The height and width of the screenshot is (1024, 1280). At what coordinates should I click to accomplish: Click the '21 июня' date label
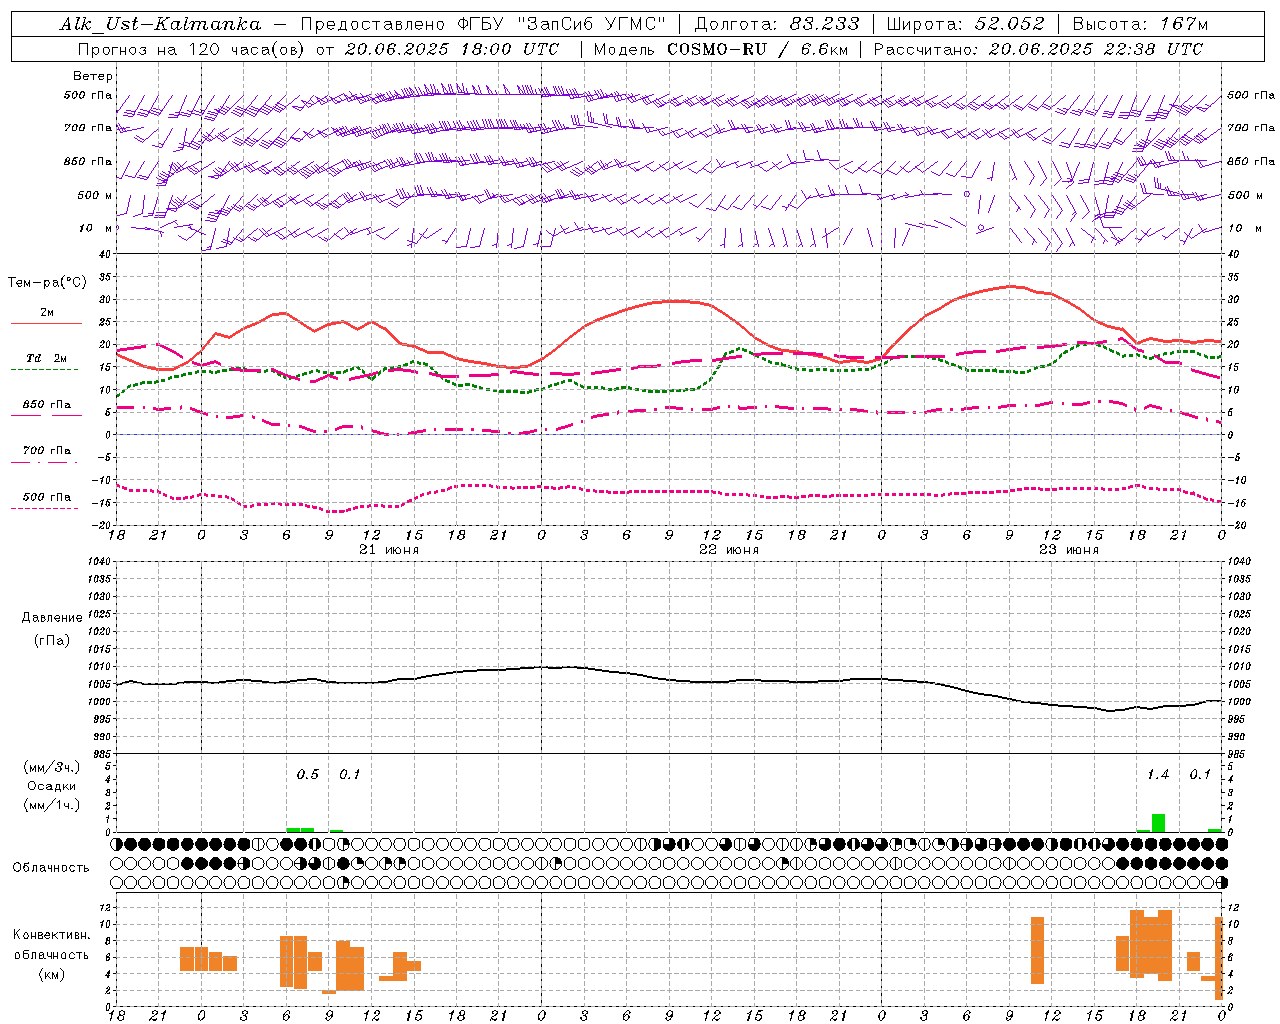pos(389,550)
